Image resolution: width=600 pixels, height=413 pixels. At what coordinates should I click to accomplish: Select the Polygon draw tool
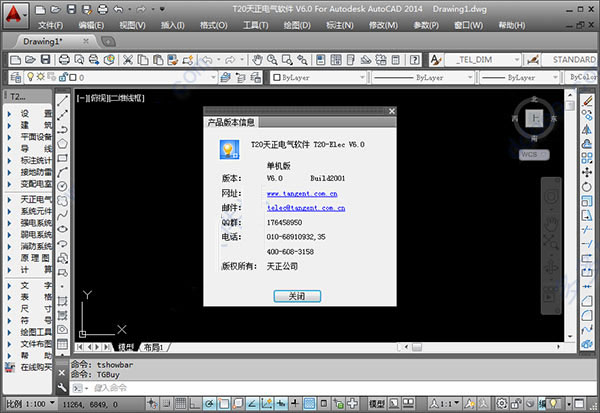tap(62, 144)
